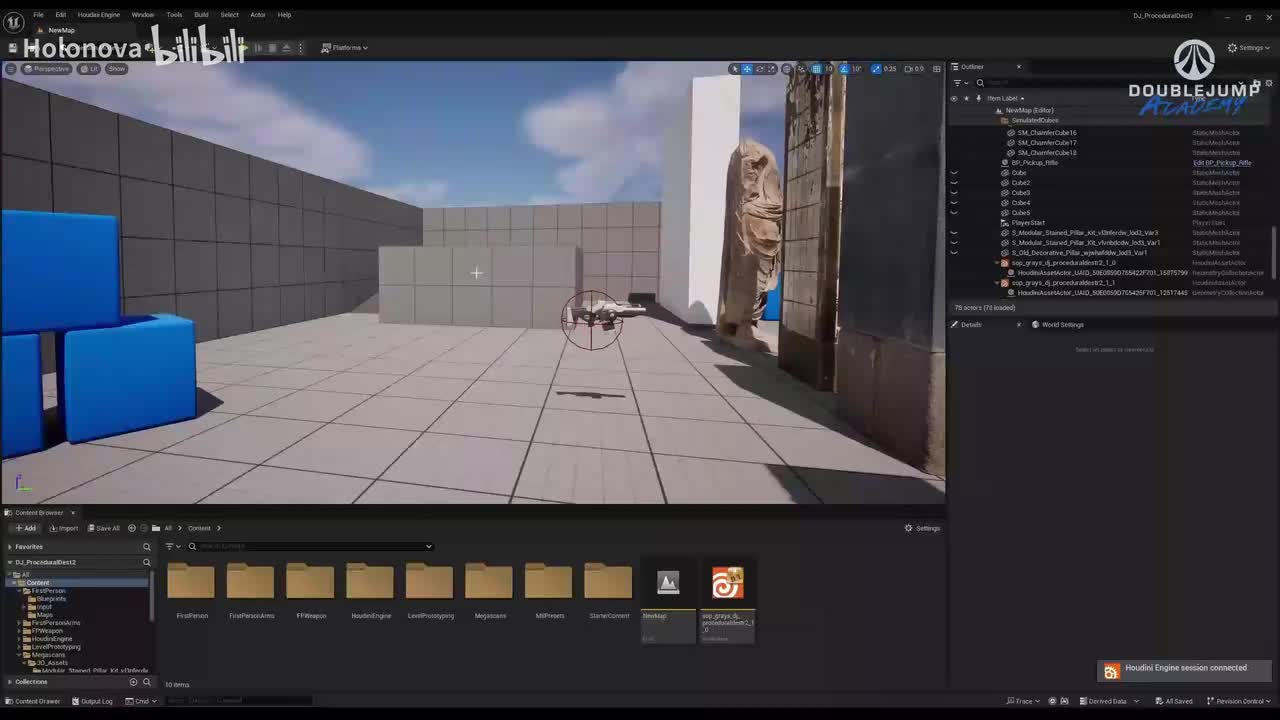Toggle world/local coordinate space globe icon

pyautogui.click(x=788, y=69)
